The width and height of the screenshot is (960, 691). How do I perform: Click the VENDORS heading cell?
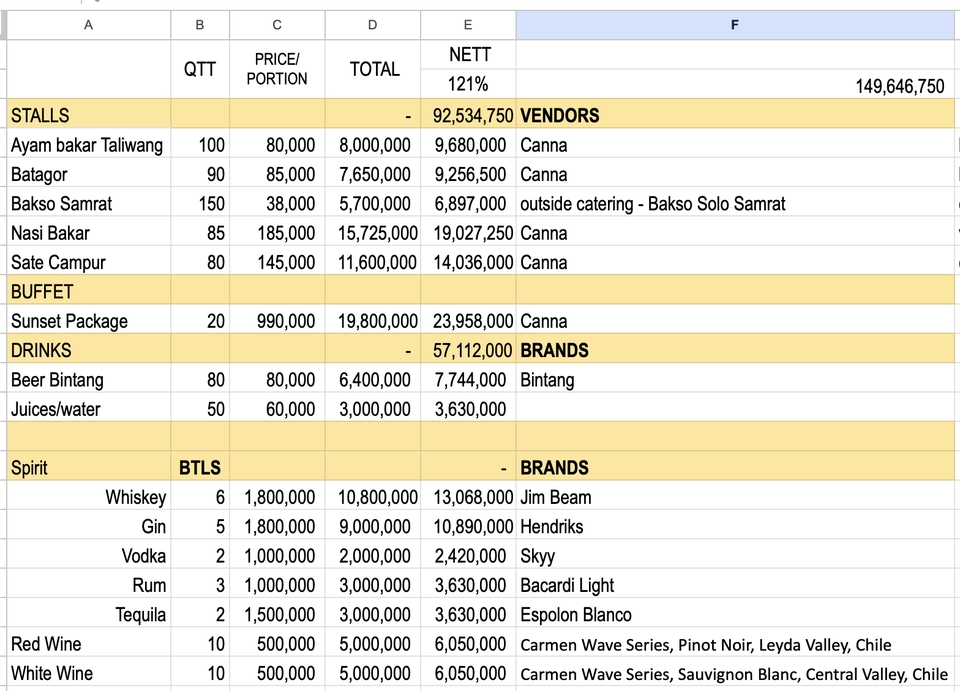[735, 114]
